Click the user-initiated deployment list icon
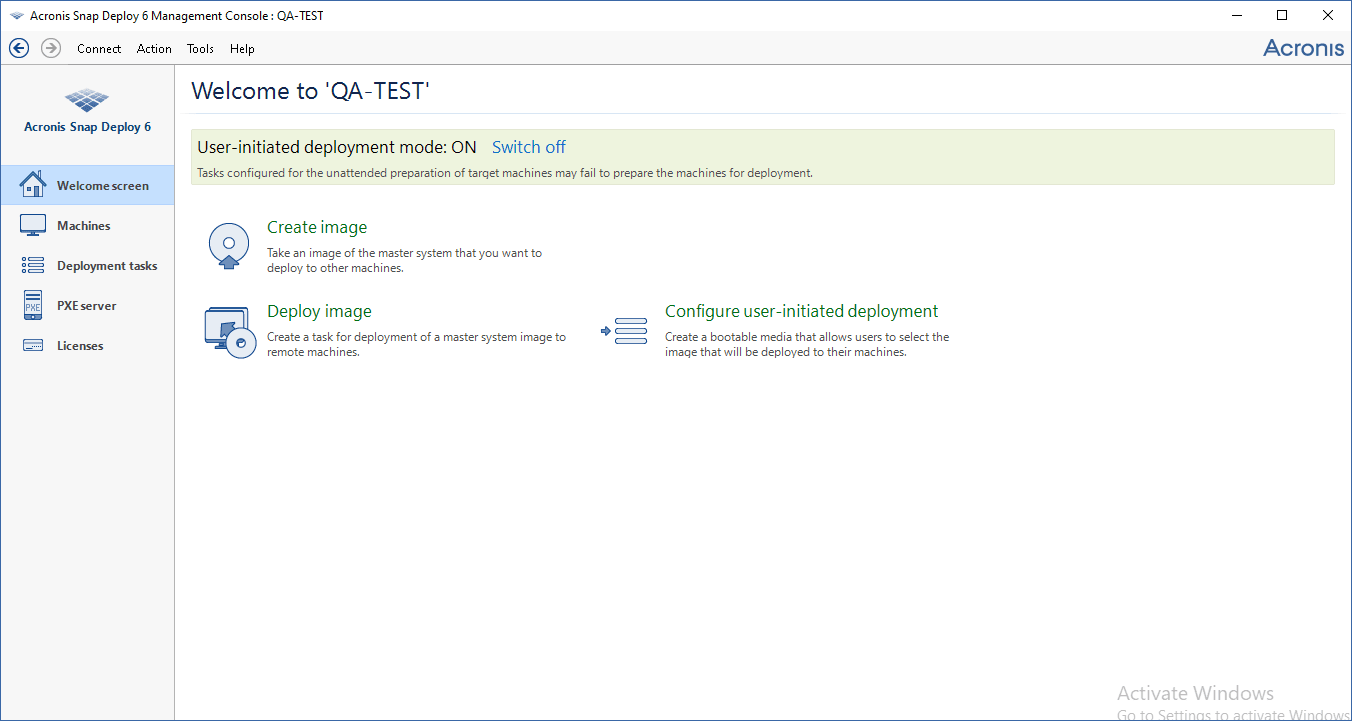 [x=625, y=331]
